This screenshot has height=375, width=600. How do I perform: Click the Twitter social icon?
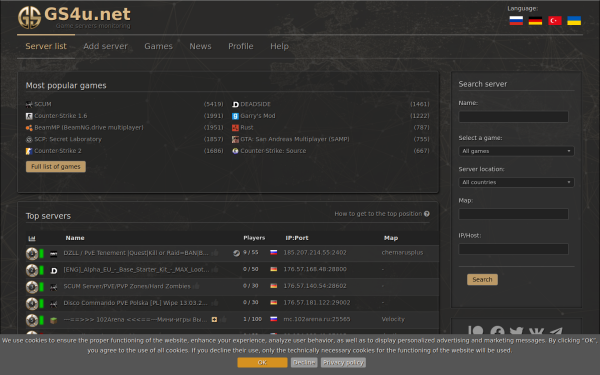(517, 332)
